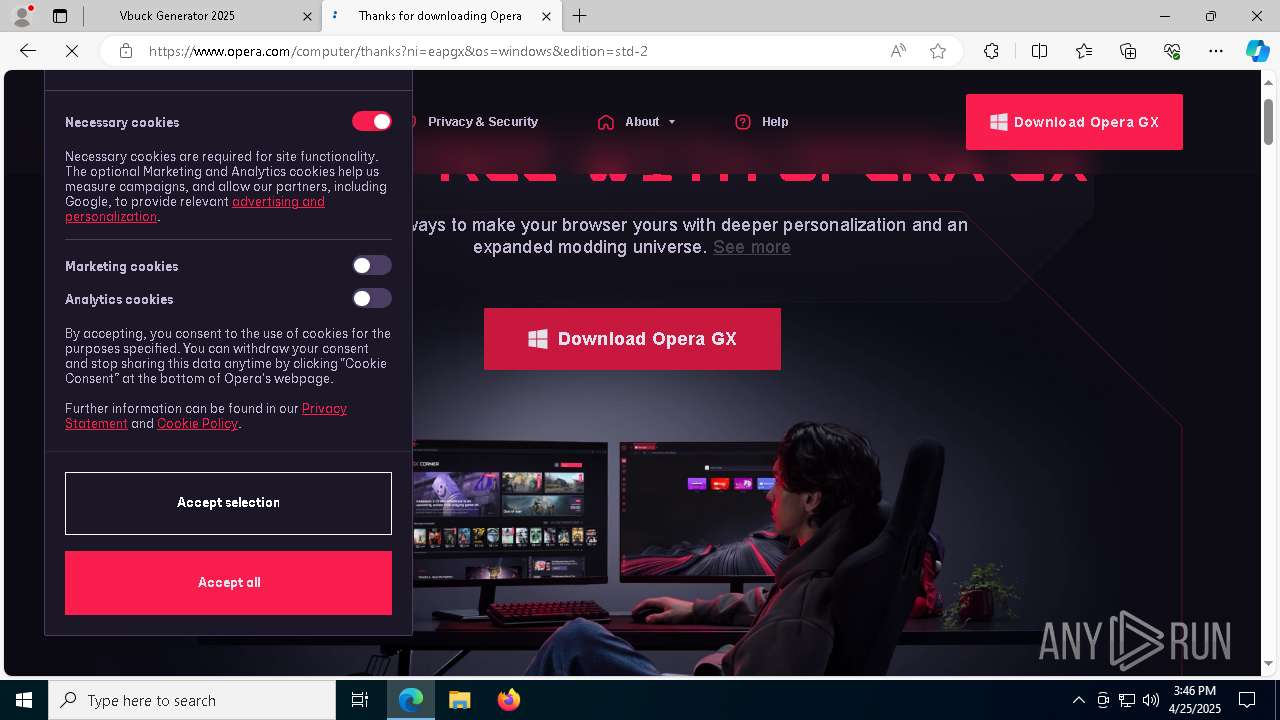
Task: View site information lock icon
Action: click(x=126, y=51)
